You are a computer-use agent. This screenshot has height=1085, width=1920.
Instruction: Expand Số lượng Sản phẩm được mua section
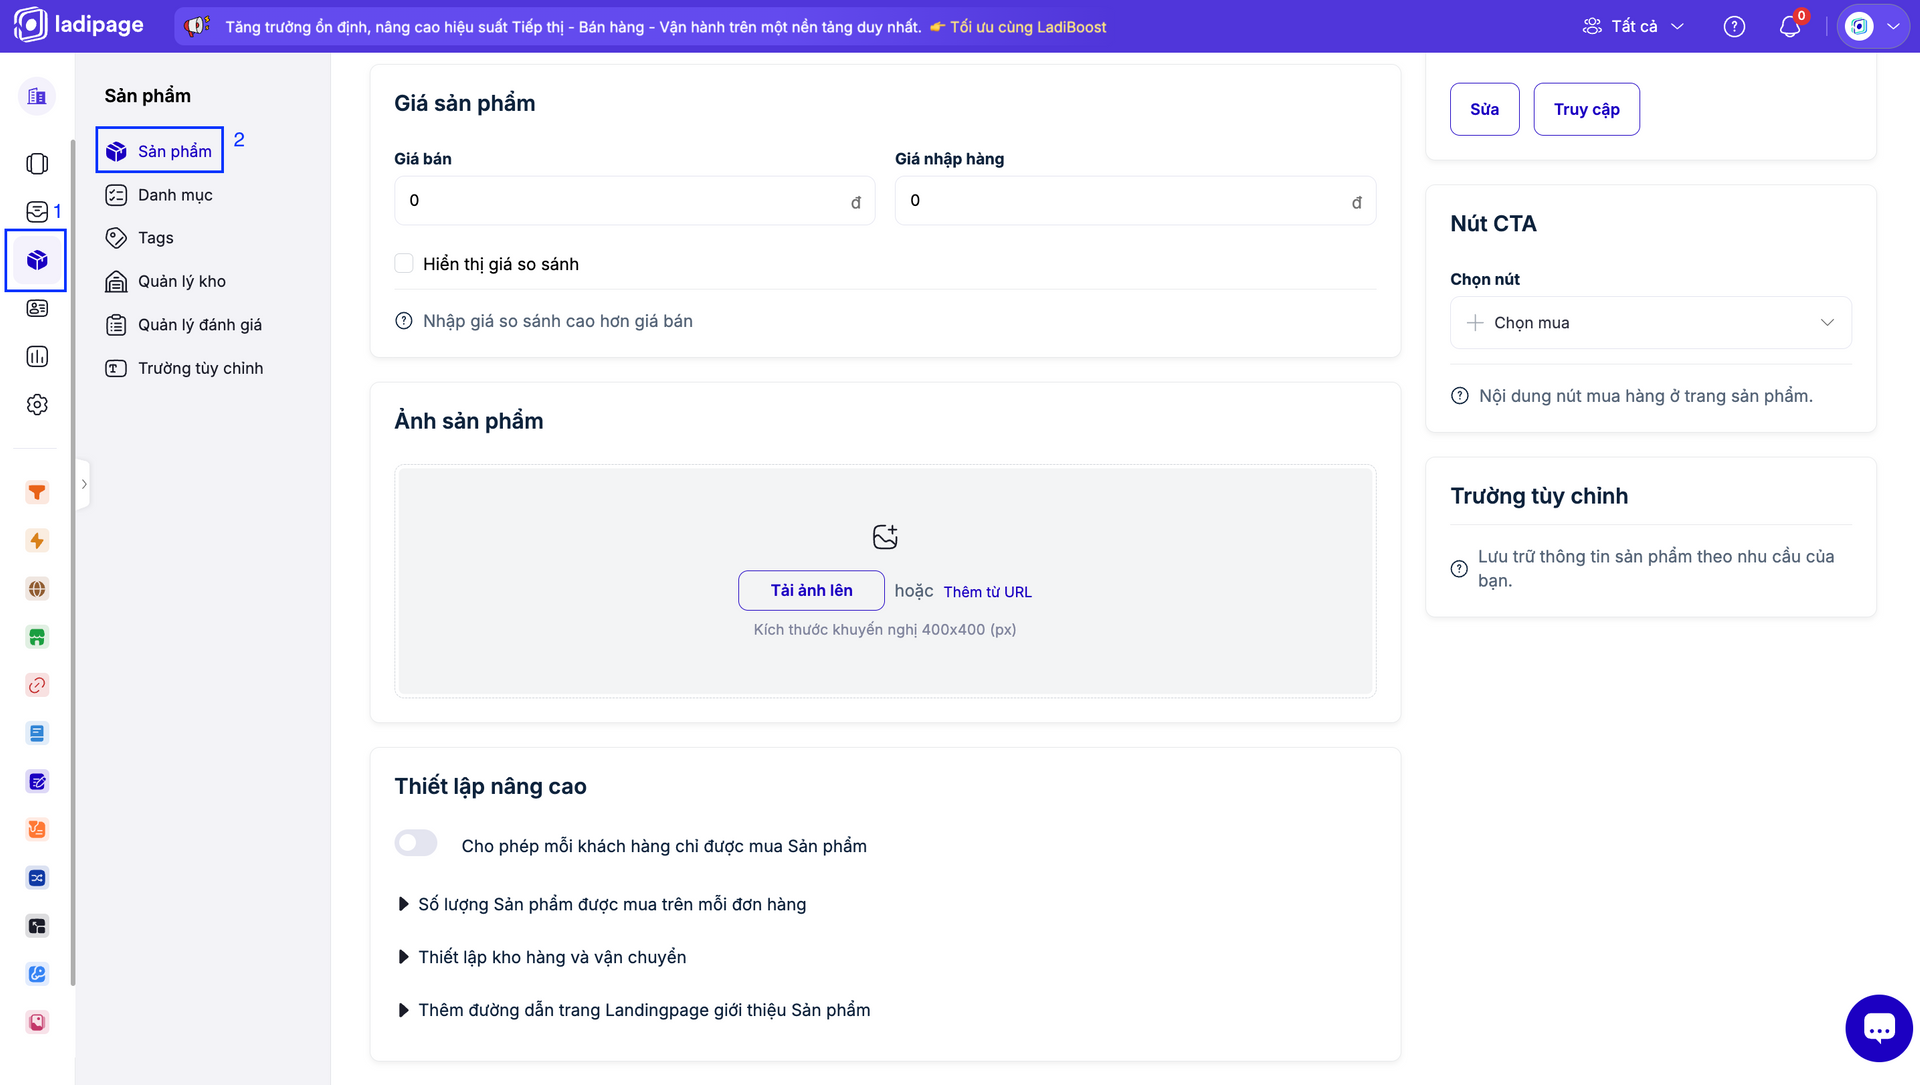click(611, 904)
